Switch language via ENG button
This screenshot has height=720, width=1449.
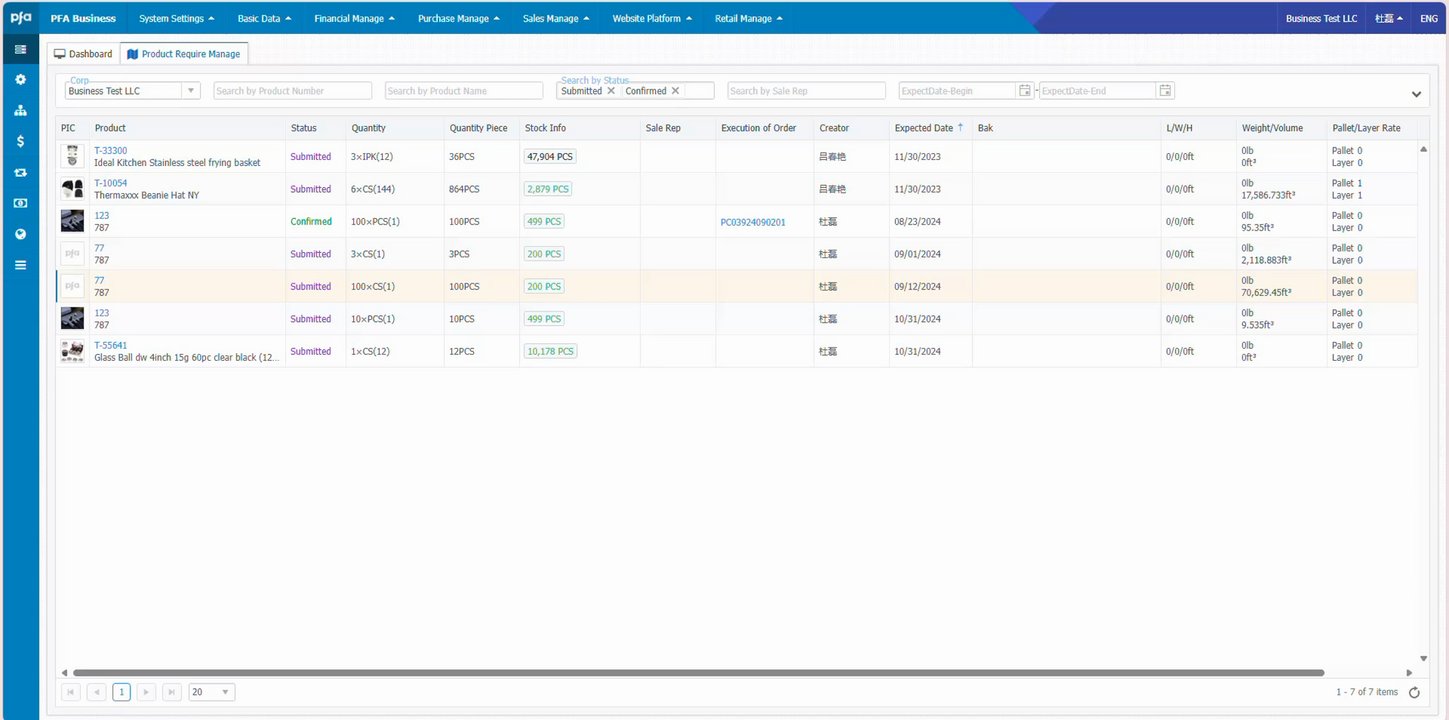pyautogui.click(x=1429, y=18)
